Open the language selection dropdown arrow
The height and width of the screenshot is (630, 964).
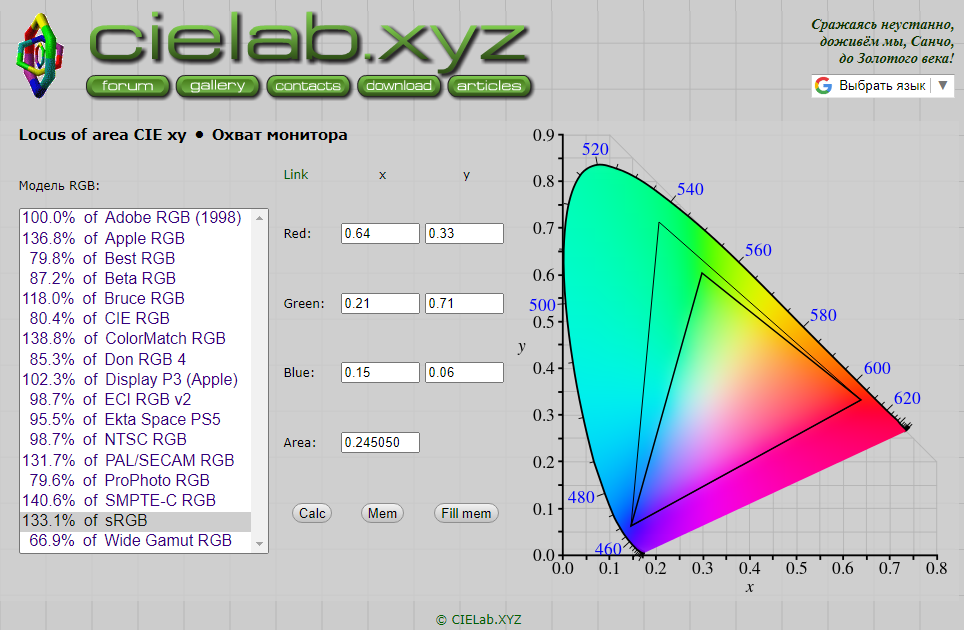pyautogui.click(x=942, y=86)
